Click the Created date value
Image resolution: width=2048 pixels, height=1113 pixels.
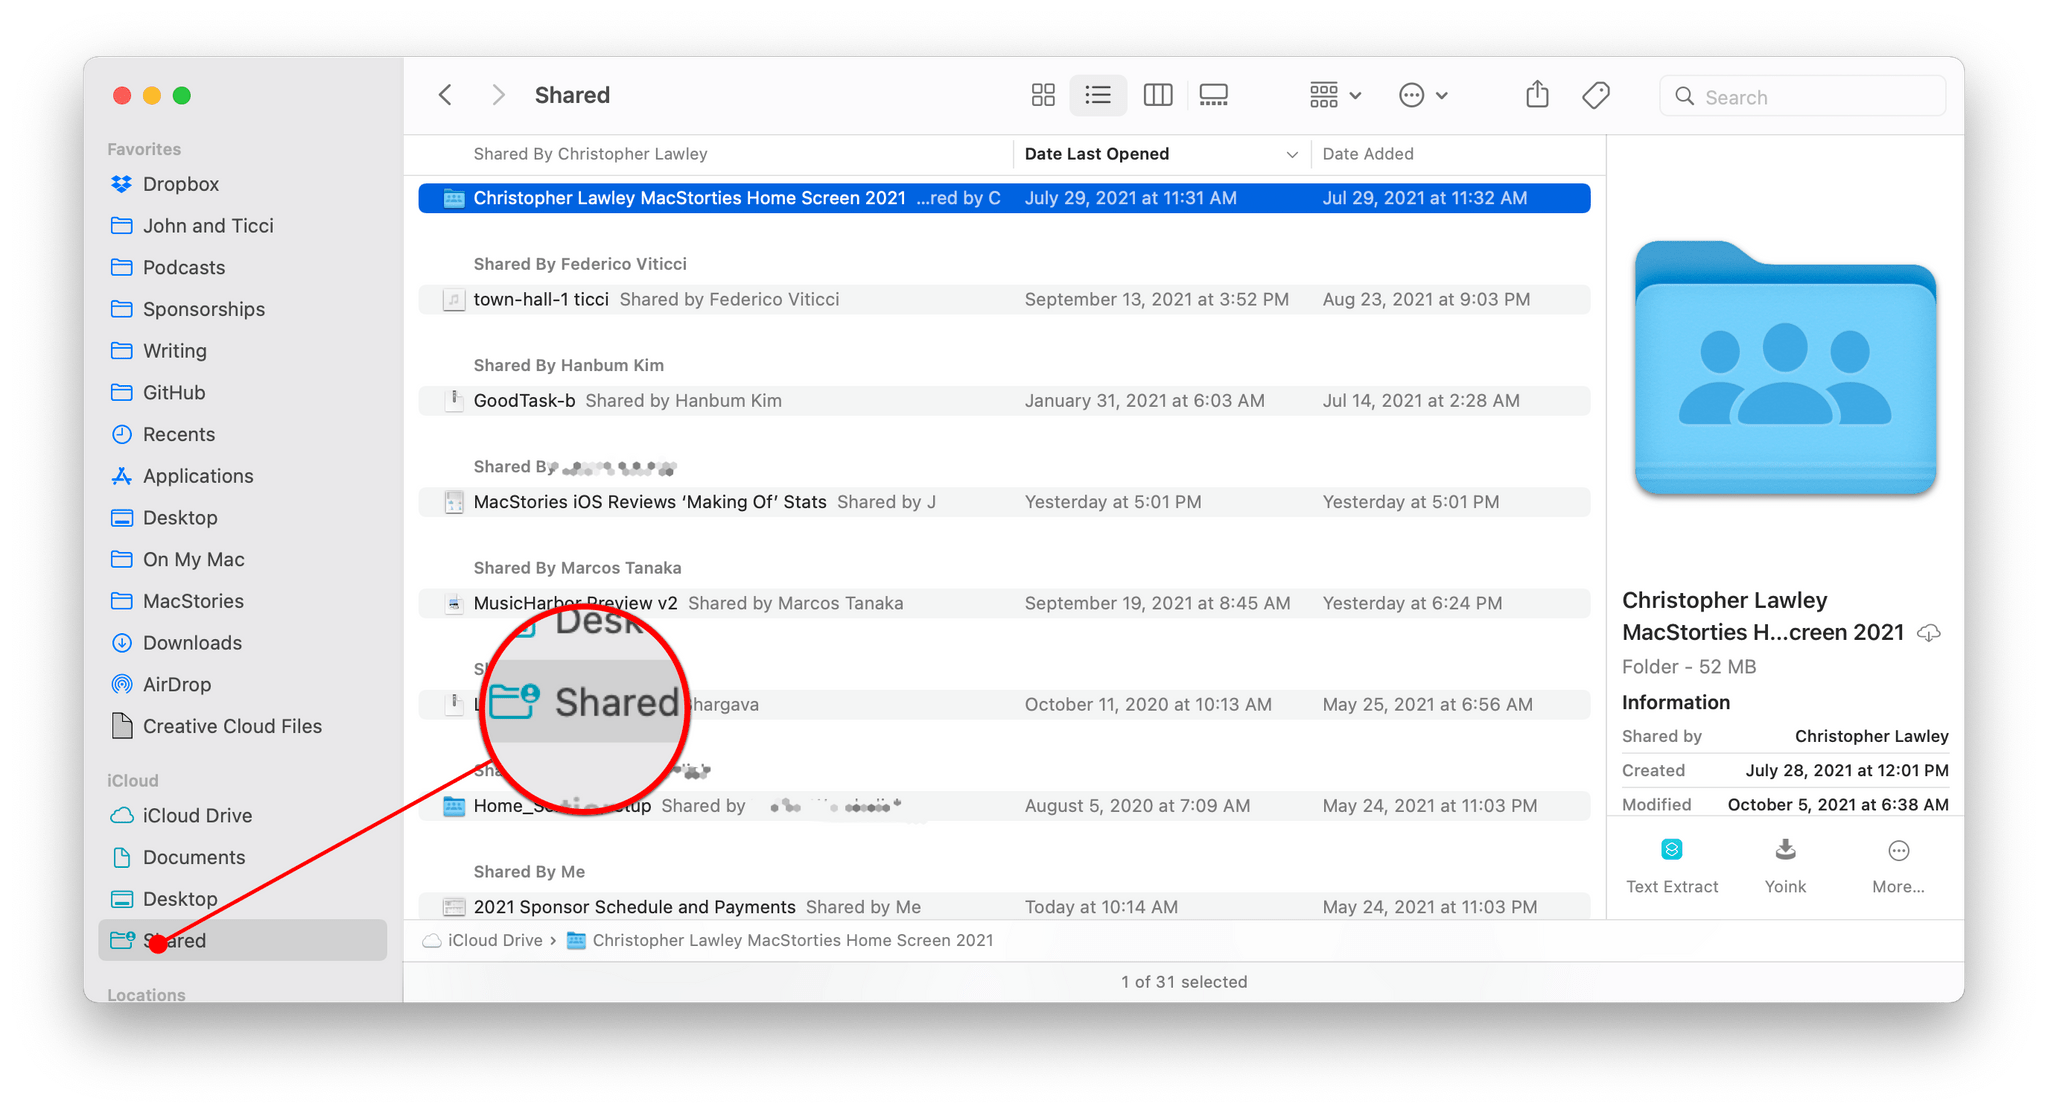click(x=1846, y=770)
